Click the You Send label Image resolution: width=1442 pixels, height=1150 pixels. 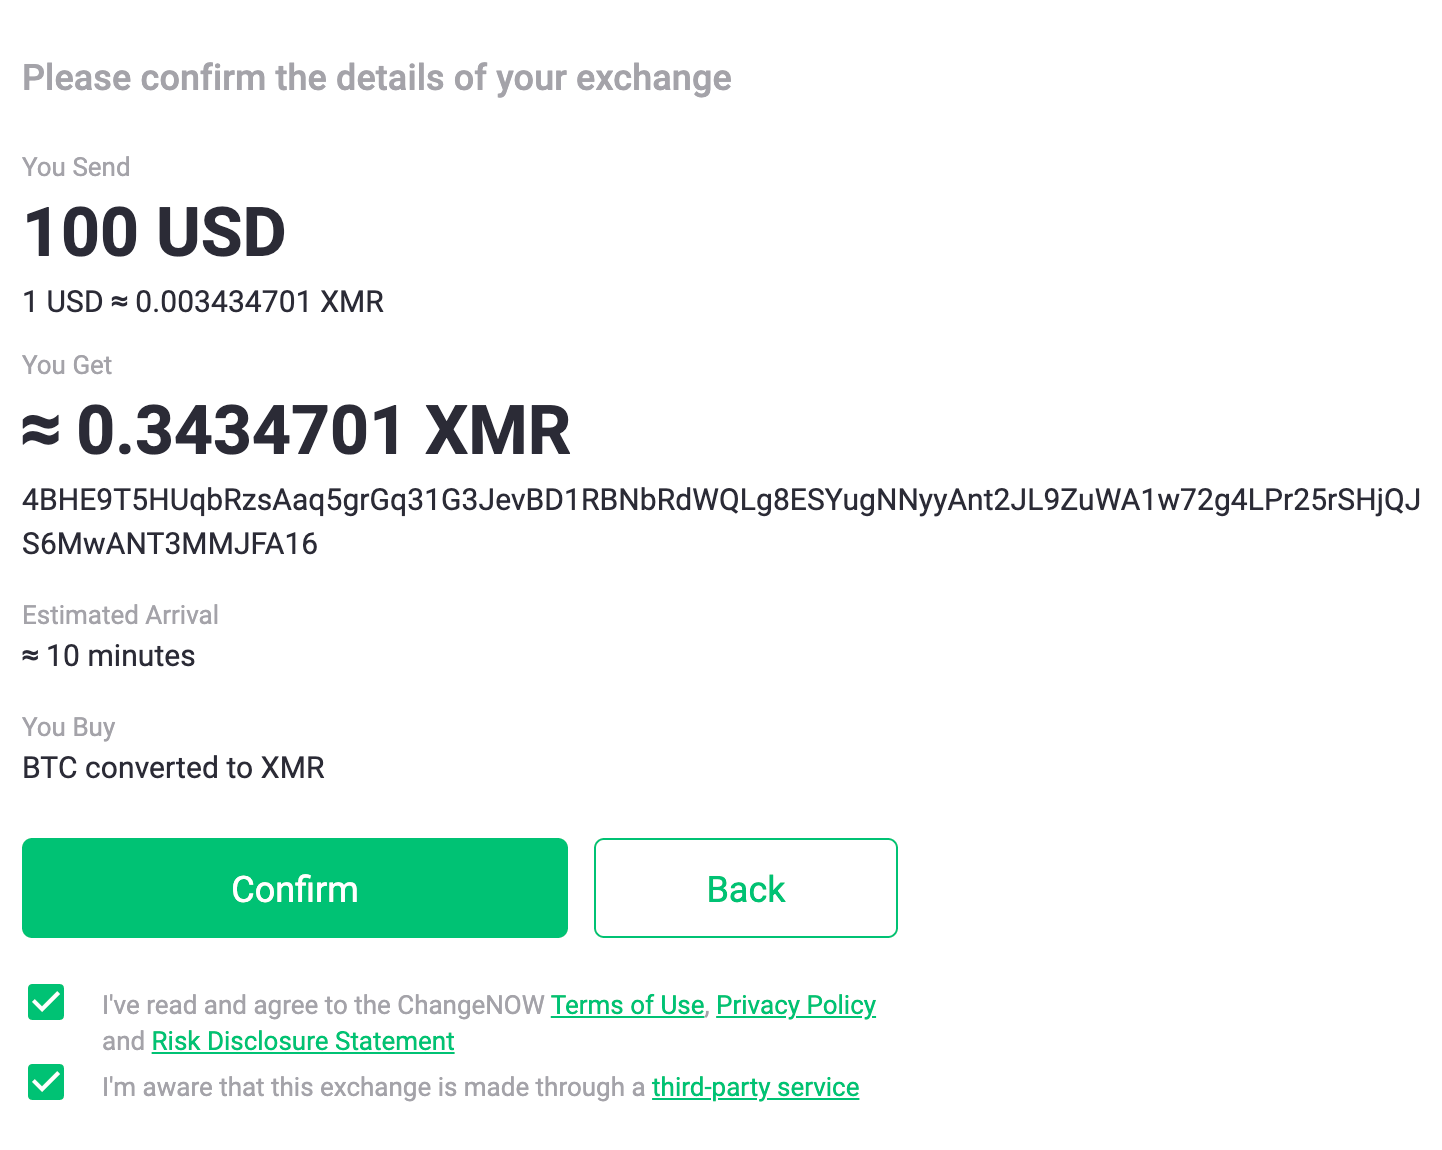pyautogui.click(x=76, y=167)
